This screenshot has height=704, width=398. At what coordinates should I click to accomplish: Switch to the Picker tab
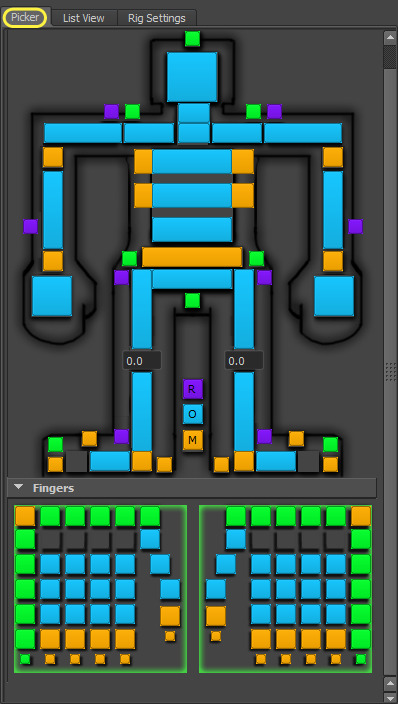tap(25, 18)
